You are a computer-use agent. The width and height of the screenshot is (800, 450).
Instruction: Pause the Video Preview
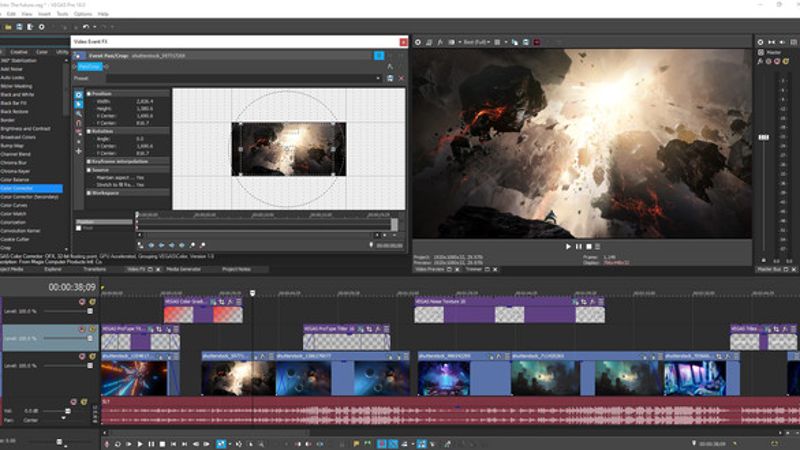pyautogui.click(x=579, y=246)
